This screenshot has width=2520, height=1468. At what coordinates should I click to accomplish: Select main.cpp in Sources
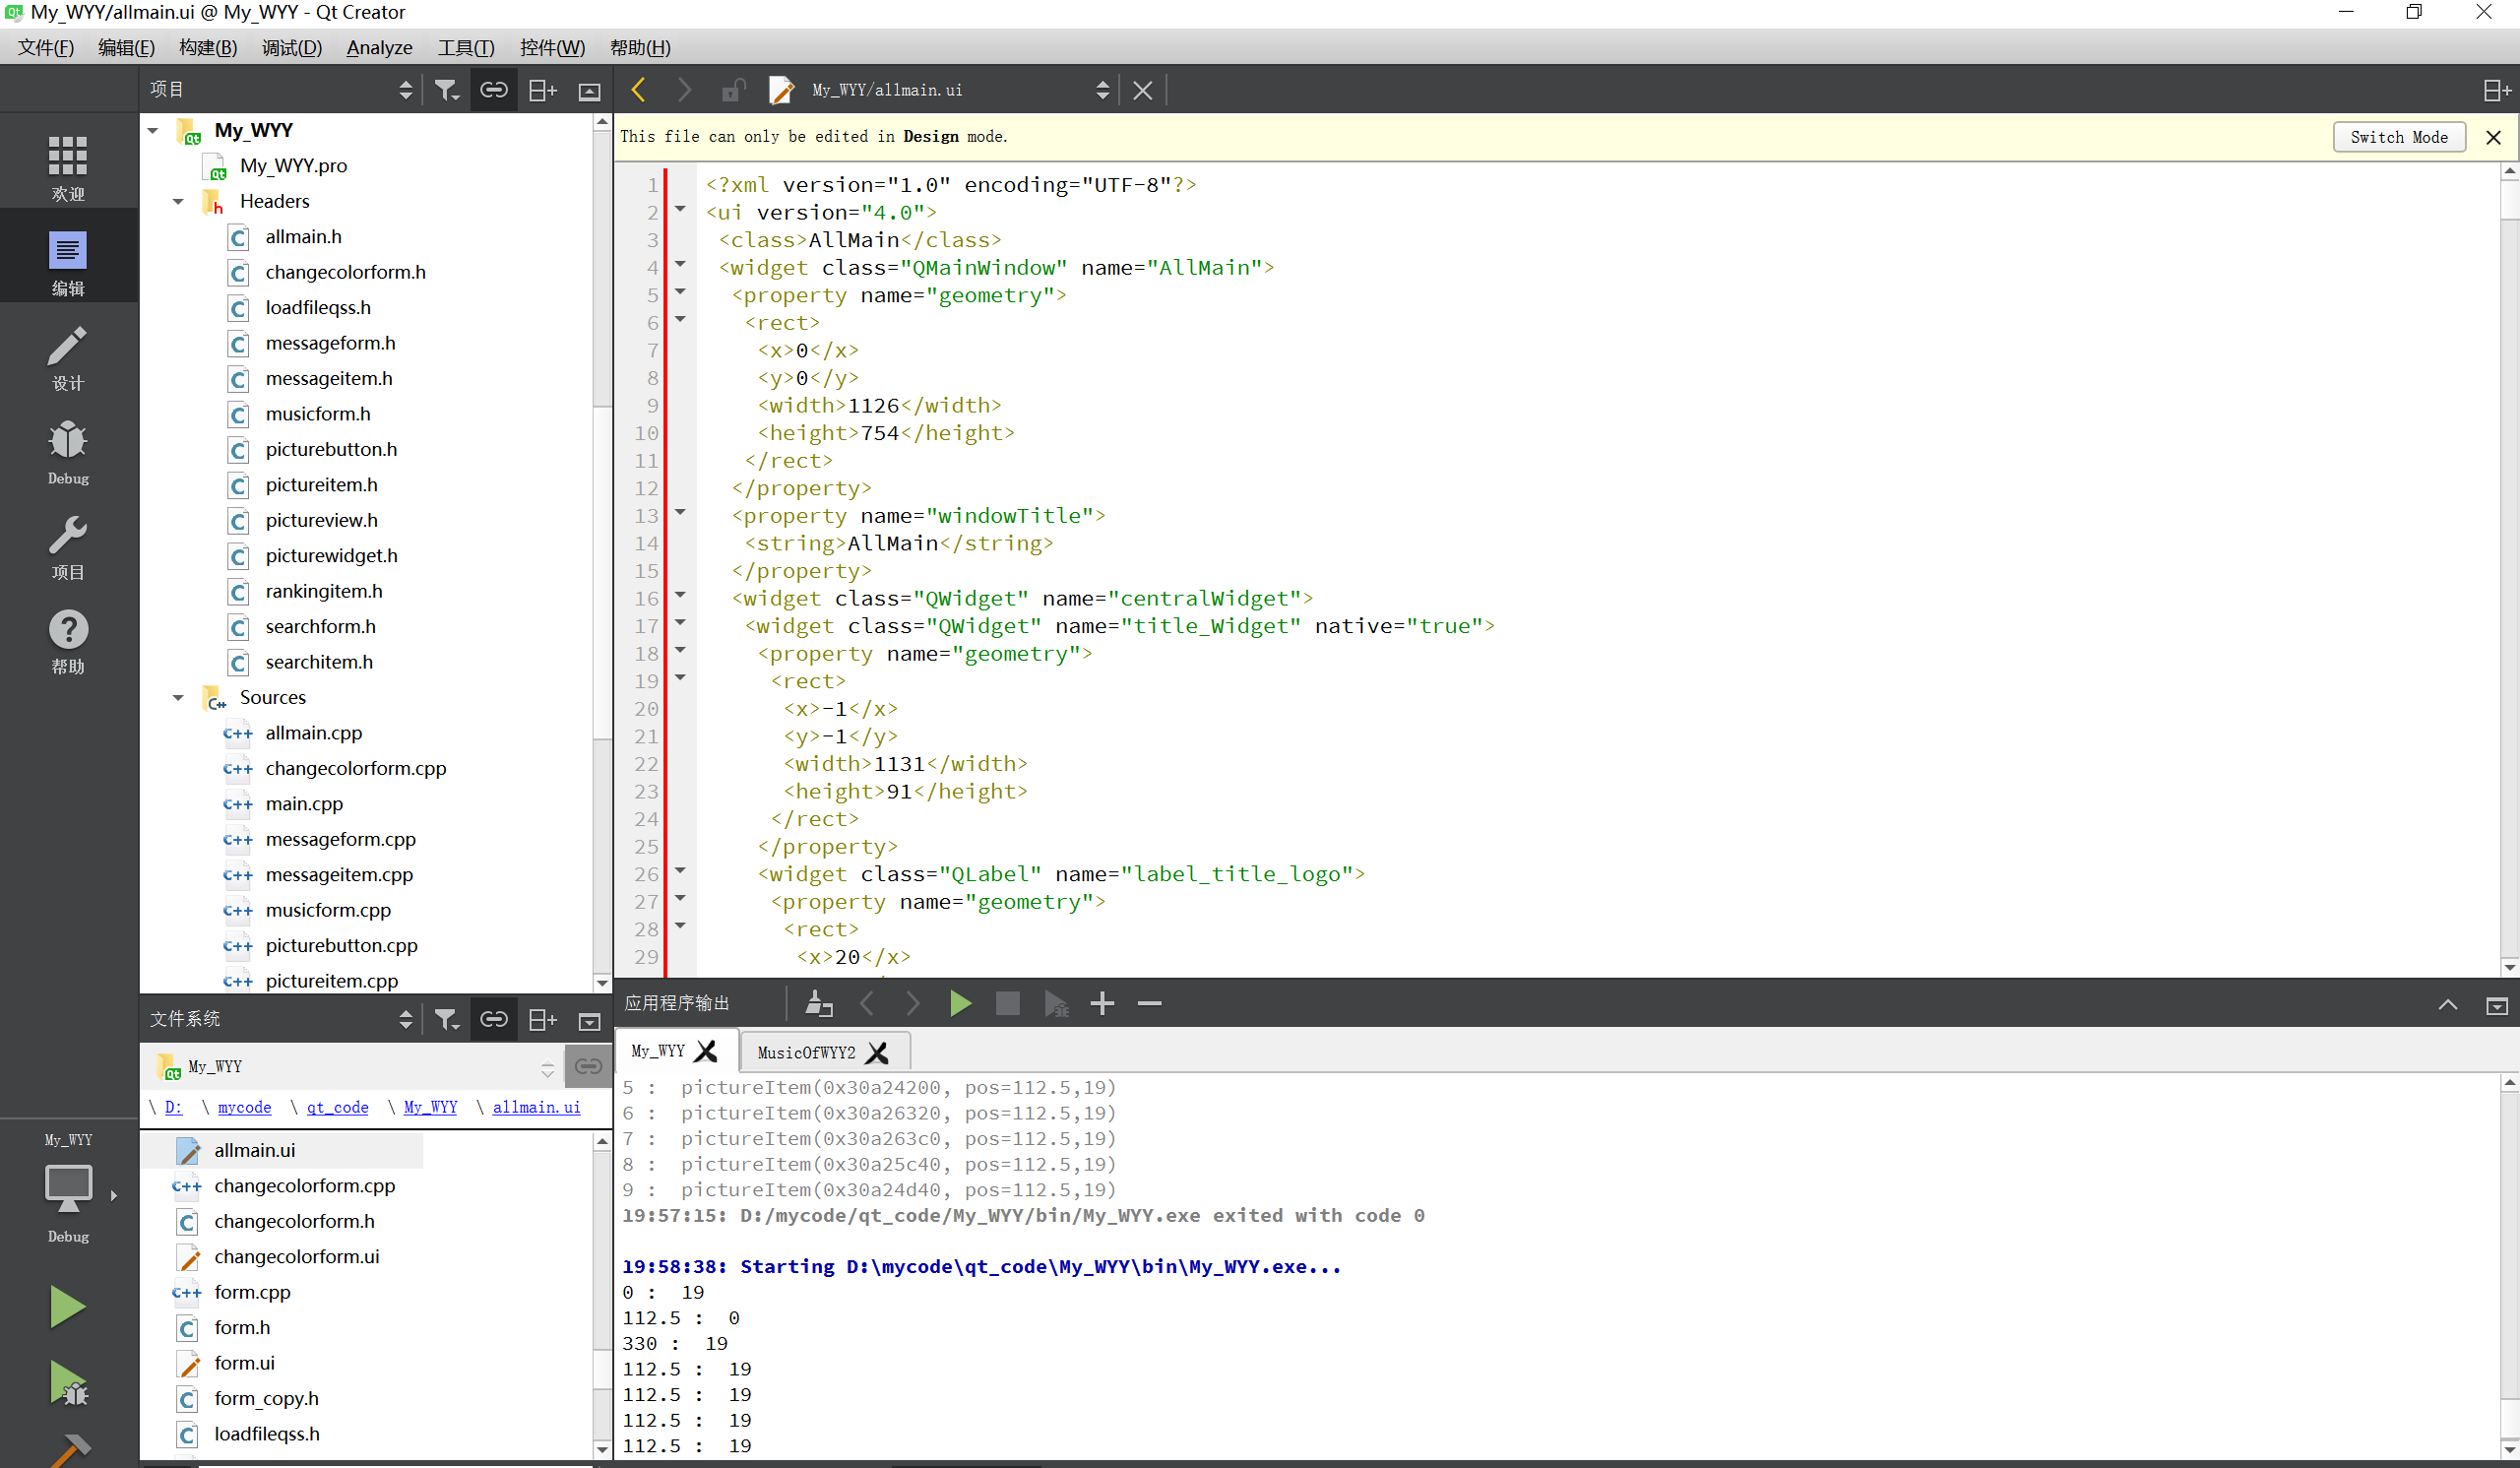[x=304, y=804]
